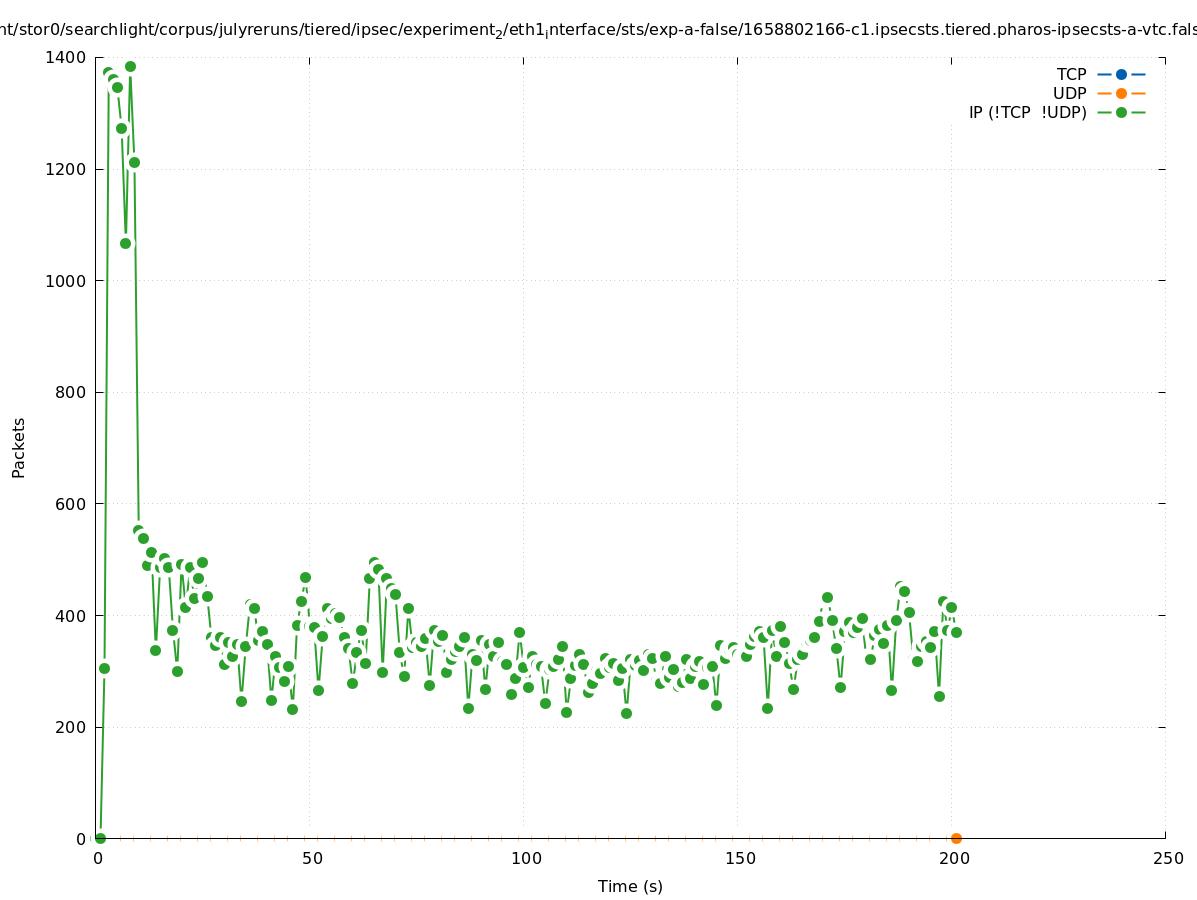Click the UDP legend label
Screen dimensions: 1197x900
pyautogui.click(x=1069, y=93)
